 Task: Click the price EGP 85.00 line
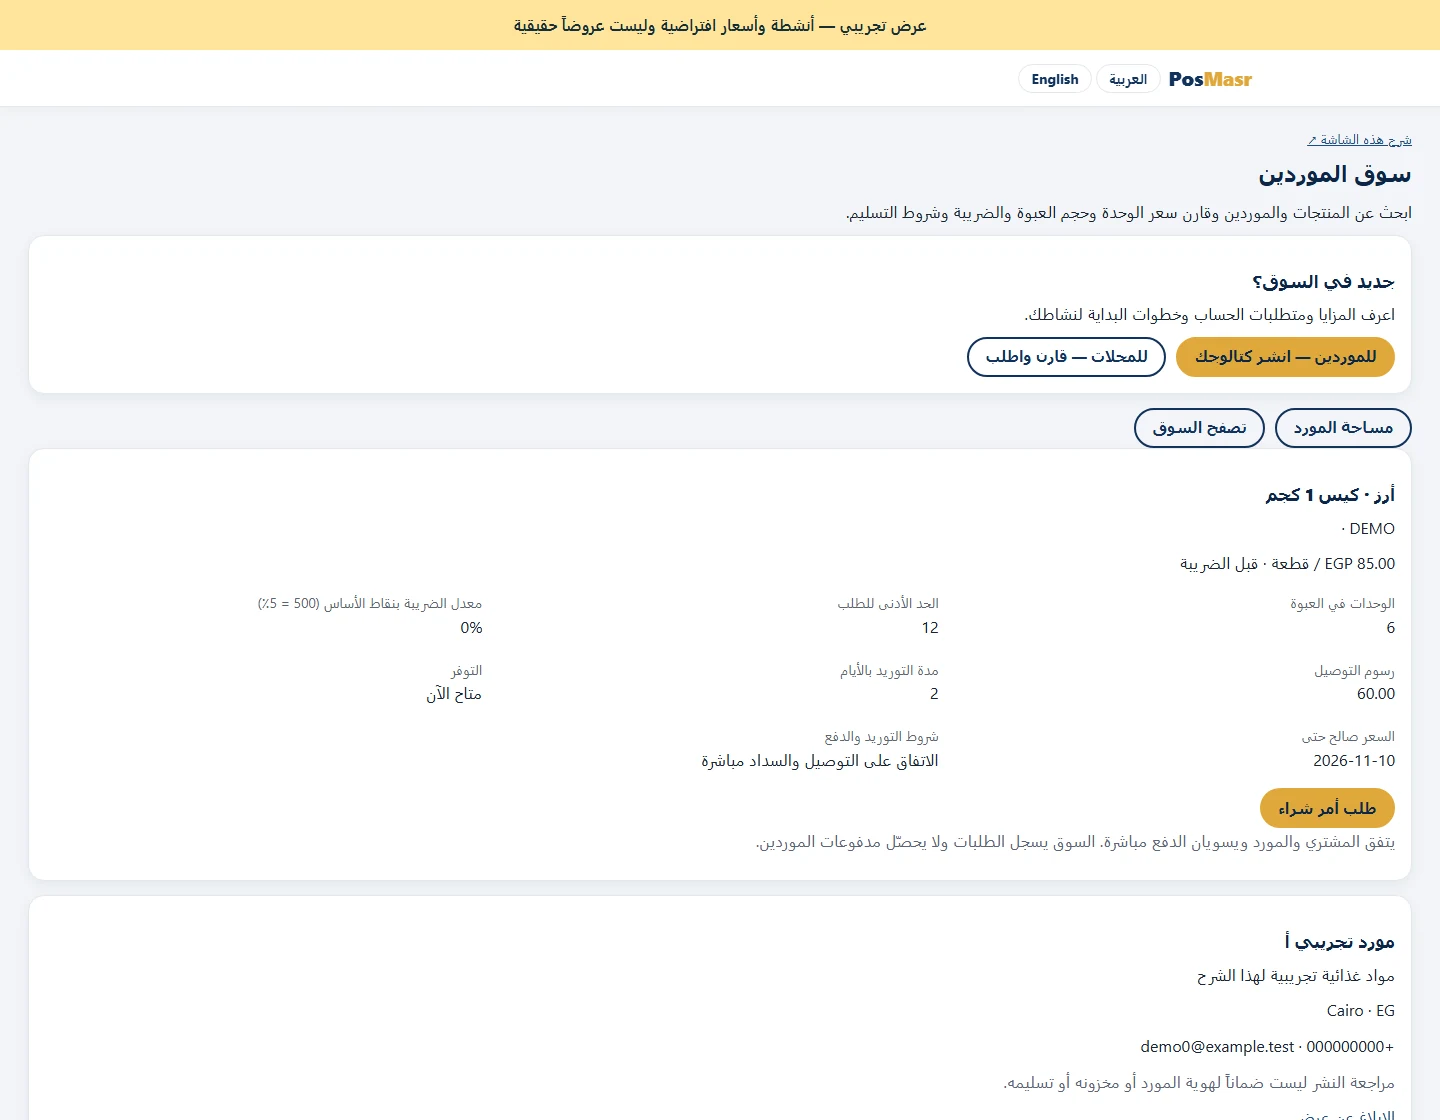click(1287, 564)
